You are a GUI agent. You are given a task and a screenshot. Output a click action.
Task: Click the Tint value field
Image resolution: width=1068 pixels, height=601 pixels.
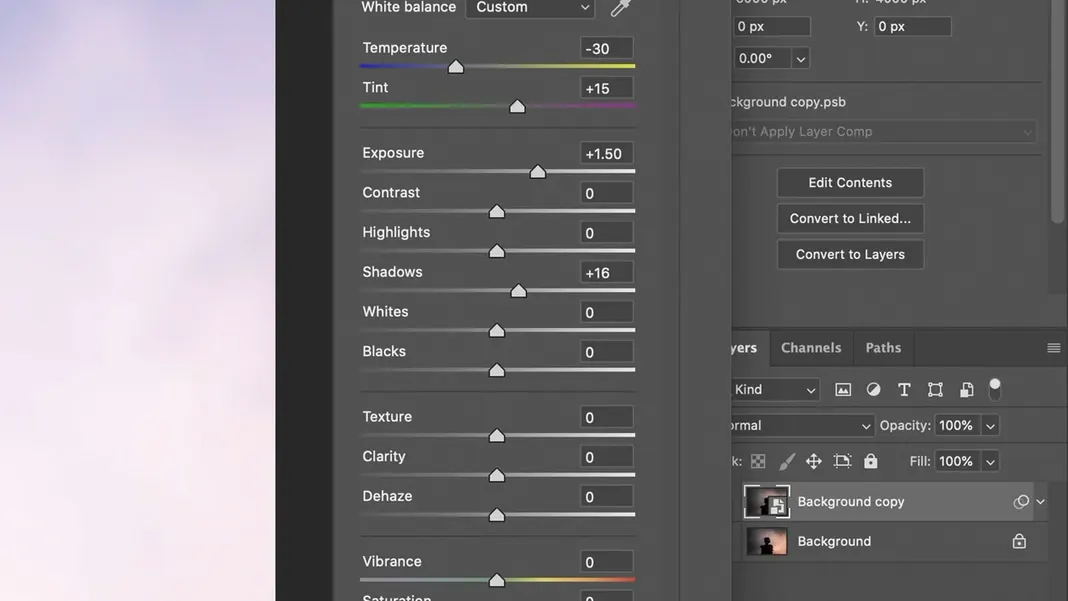[x=606, y=89]
